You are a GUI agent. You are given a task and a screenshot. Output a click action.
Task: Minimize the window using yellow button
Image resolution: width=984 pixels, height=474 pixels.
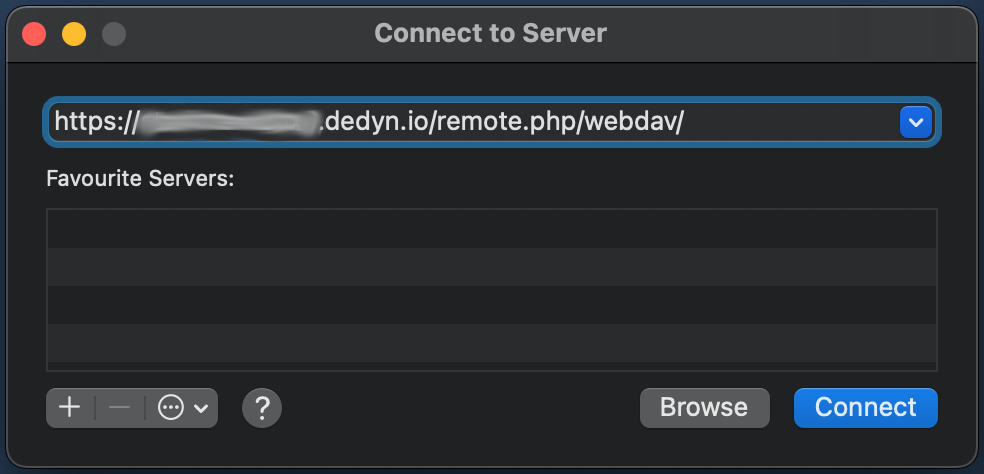[x=74, y=34]
